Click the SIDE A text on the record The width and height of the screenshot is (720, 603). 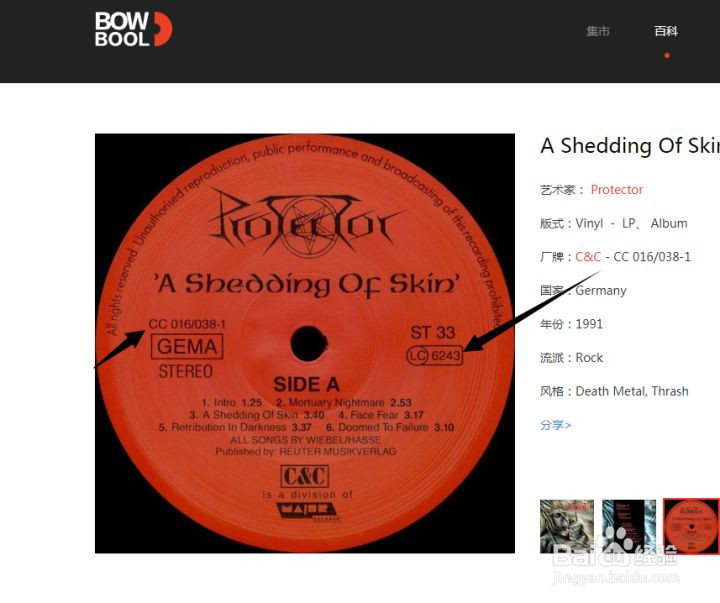coord(306,384)
